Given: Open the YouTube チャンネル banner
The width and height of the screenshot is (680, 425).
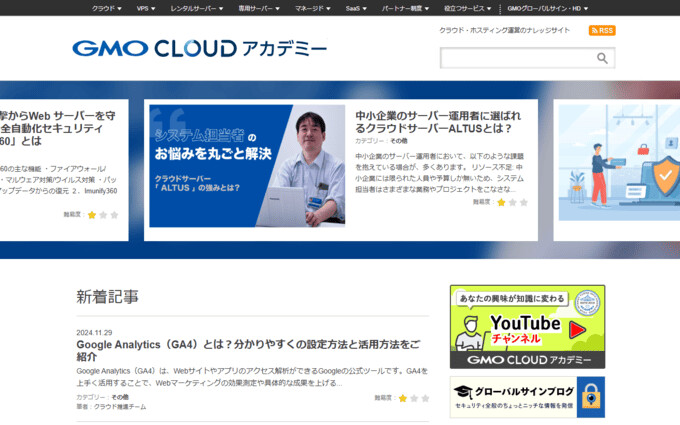Looking at the screenshot, I should pyautogui.click(x=527, y=327).
